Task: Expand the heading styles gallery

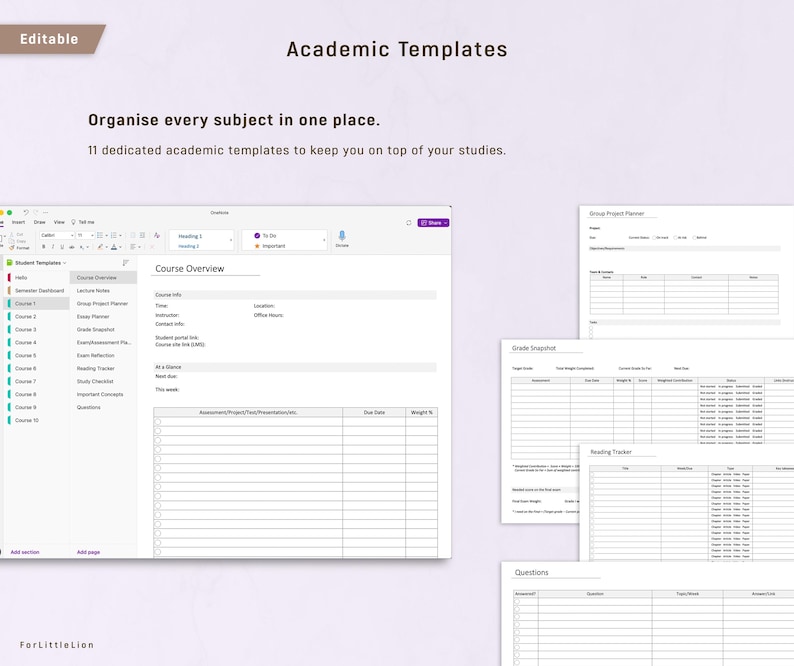Action: 231,240
